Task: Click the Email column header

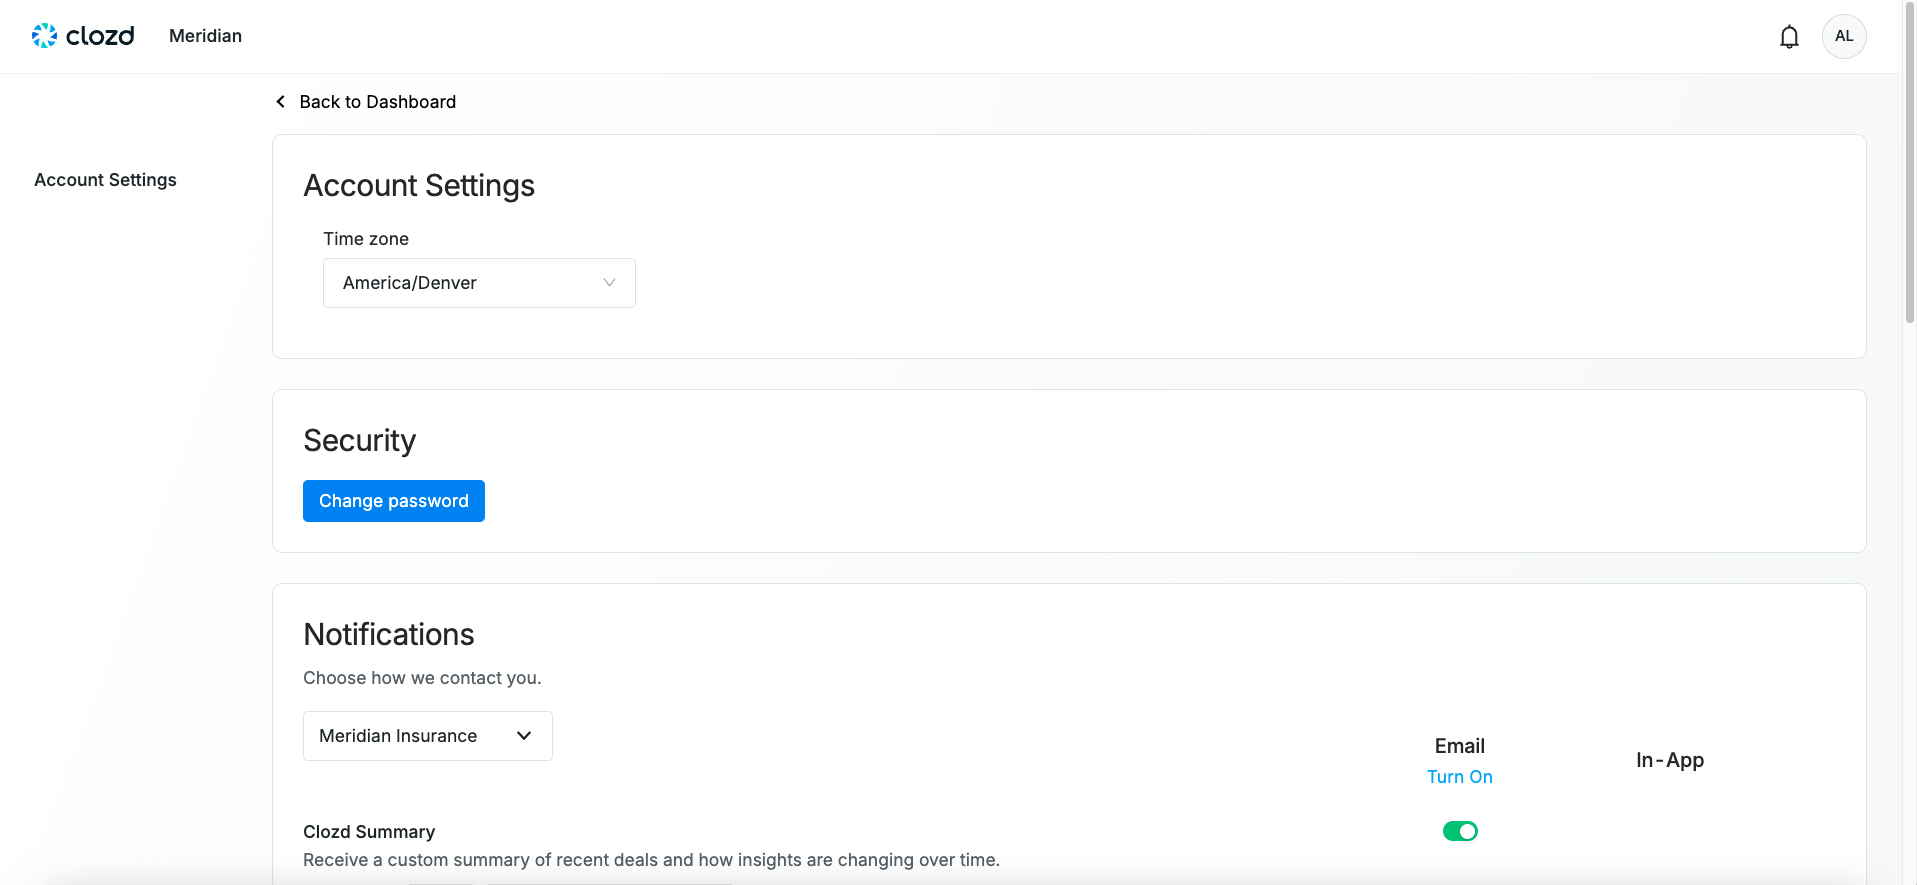Action: [x=1460, y=746]
